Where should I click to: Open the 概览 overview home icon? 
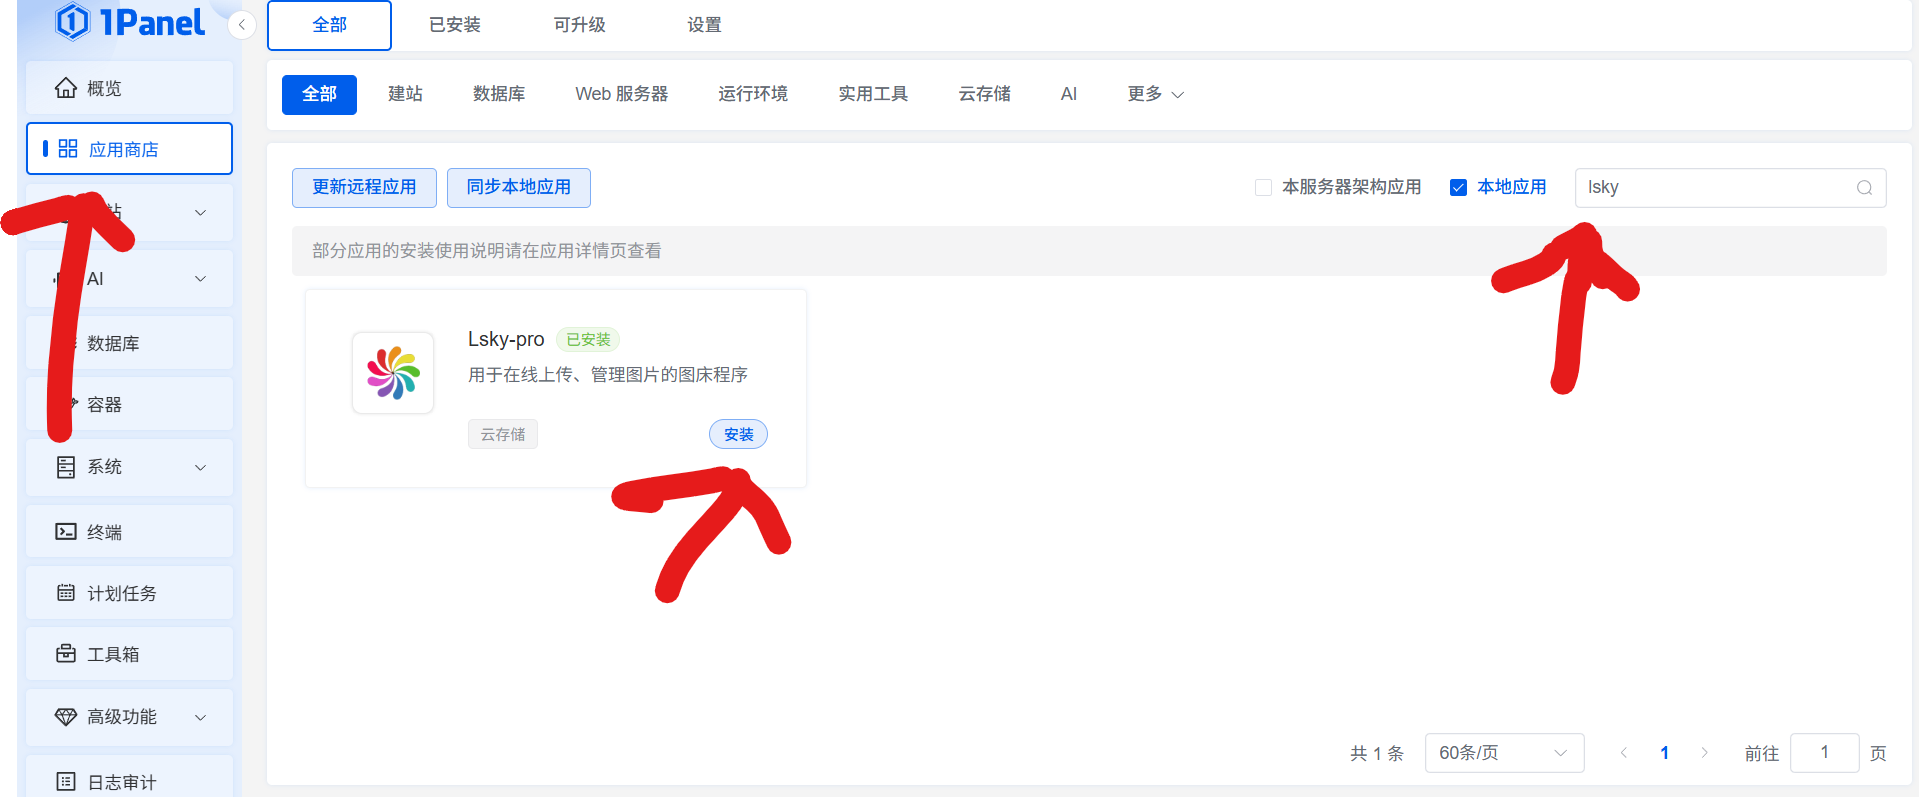click(x=66, y=88)
